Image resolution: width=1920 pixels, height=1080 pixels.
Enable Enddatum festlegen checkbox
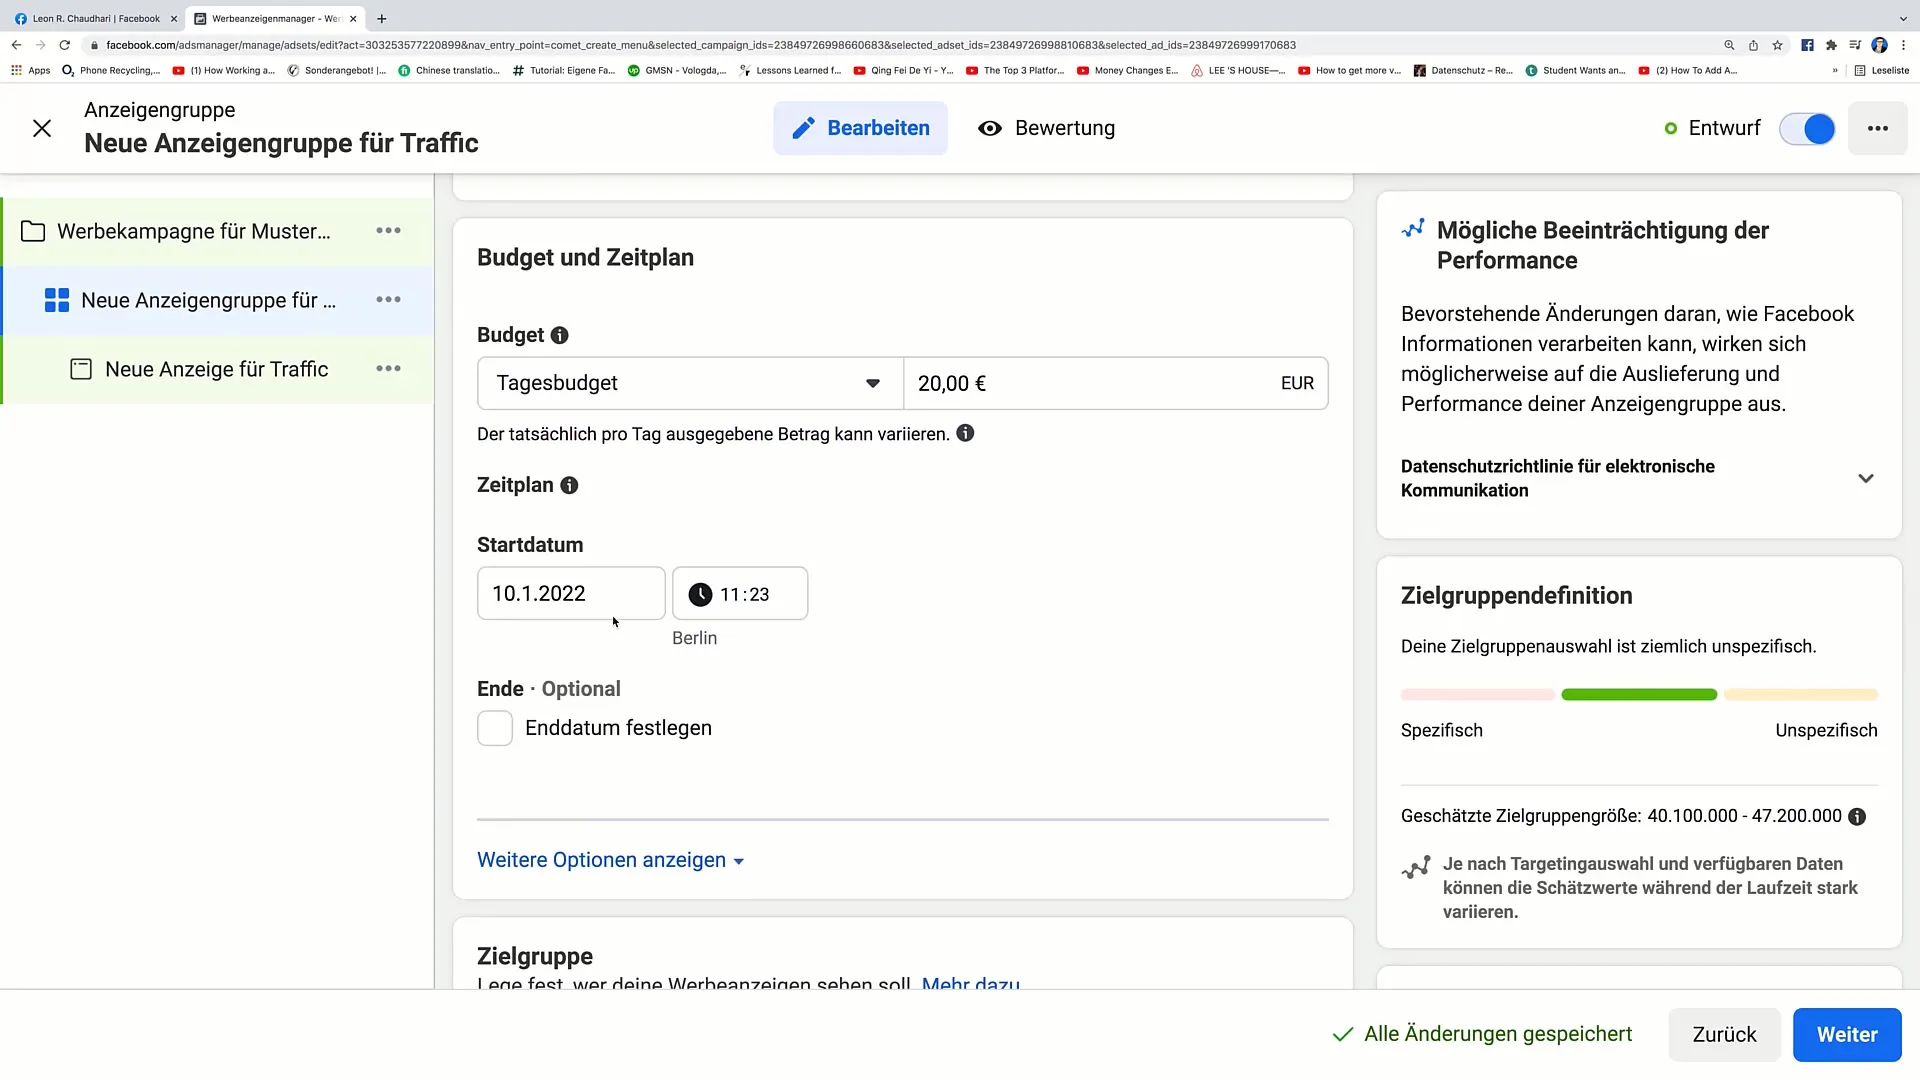pyautogui.click(x=496, y=728)
